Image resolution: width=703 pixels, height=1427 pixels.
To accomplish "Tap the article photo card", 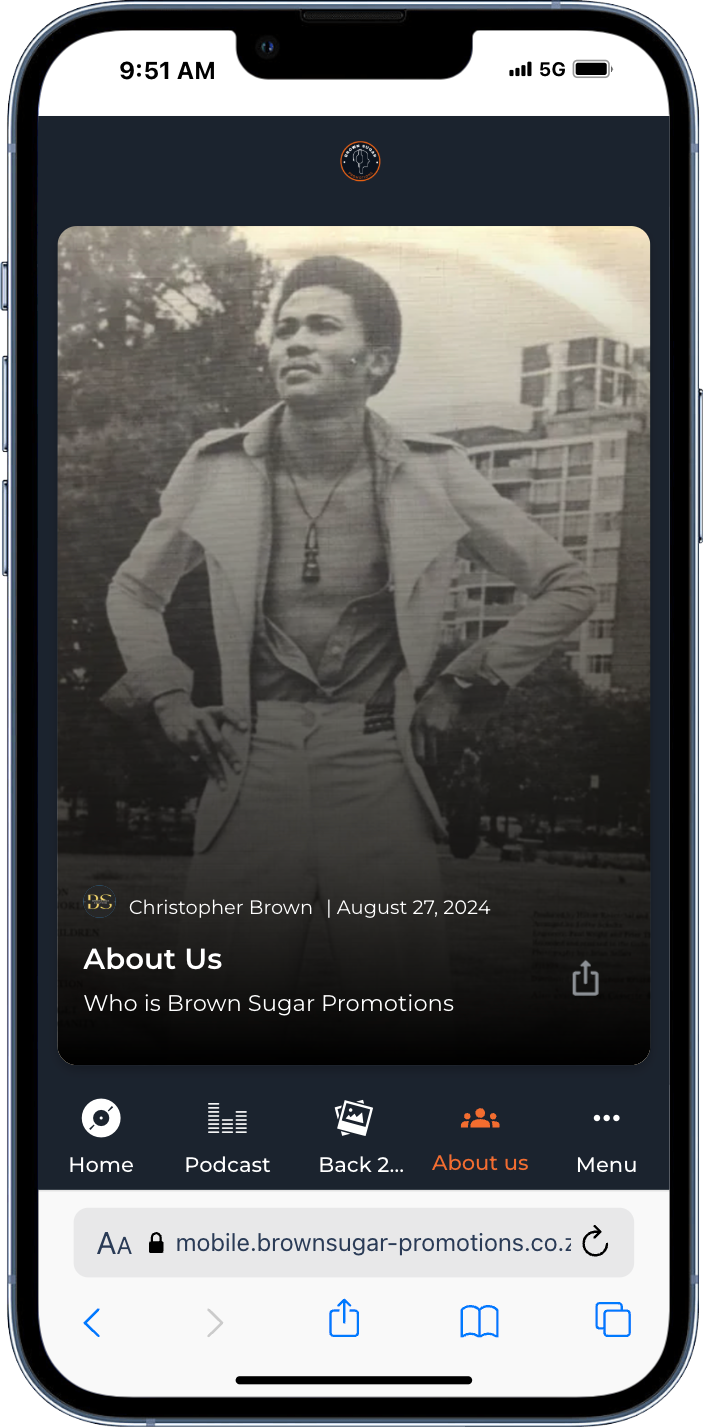I will pyautogui.click(x=354, y=645).
